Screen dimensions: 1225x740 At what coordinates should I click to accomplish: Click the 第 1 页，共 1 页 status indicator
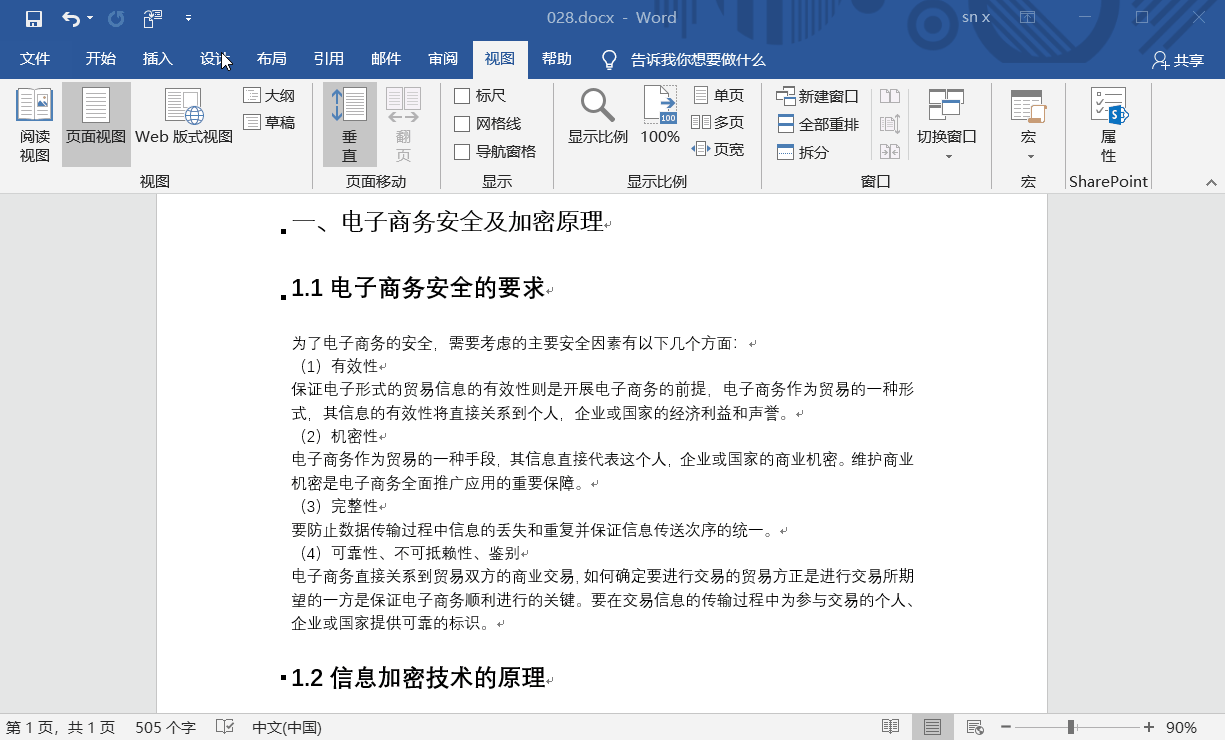tap(60, 728)
